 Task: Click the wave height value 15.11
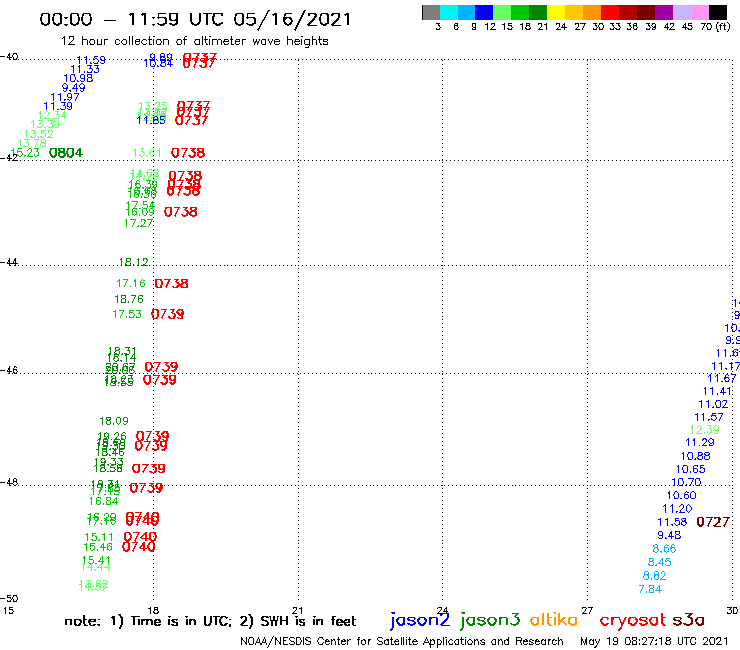coord(99,537)
